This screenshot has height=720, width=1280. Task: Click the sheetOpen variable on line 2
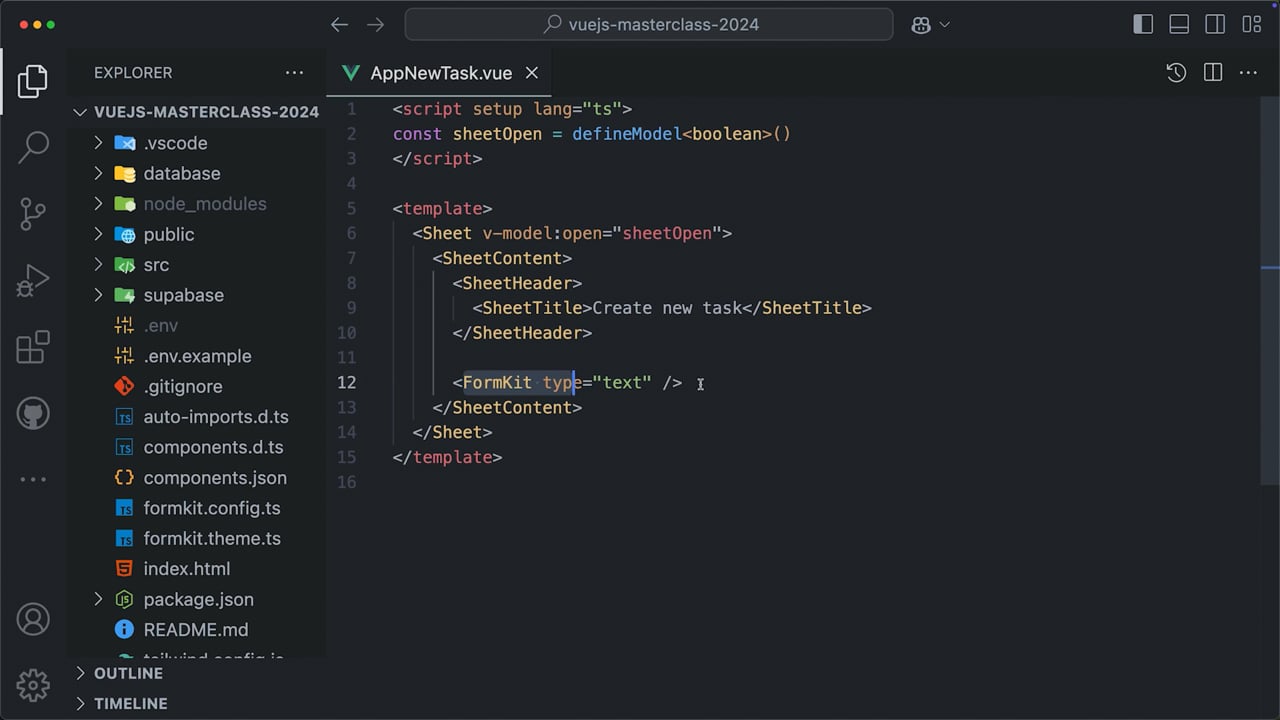pyautogui.click(x=497, y=133)
